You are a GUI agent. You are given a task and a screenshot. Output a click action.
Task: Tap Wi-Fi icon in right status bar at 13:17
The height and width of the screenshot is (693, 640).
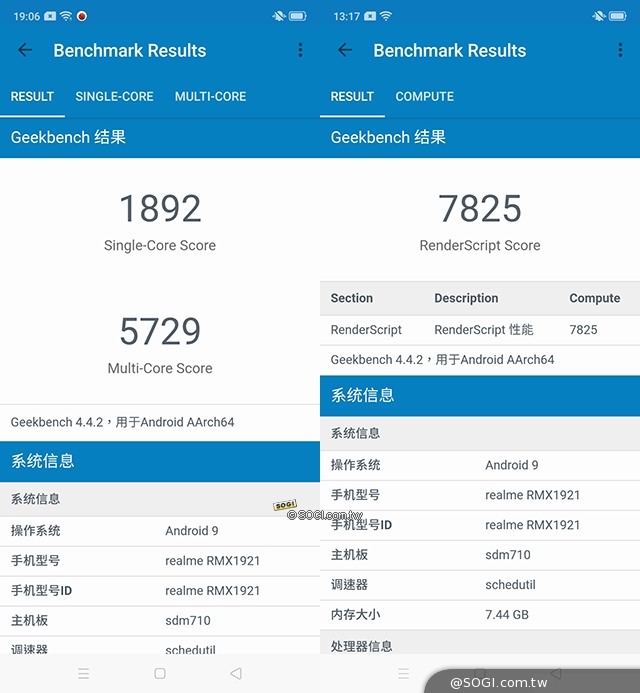(386, 16)
